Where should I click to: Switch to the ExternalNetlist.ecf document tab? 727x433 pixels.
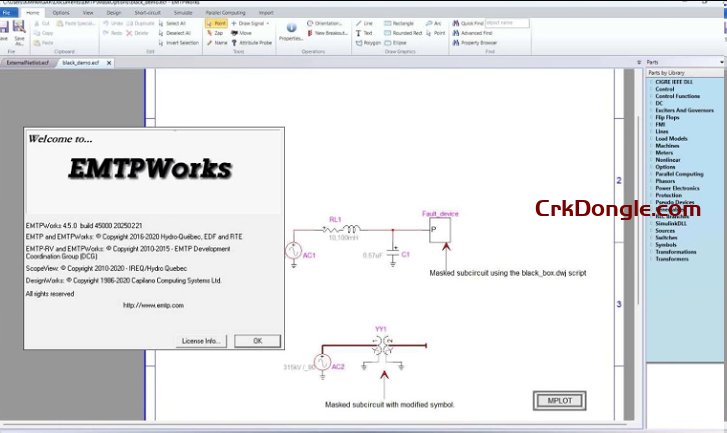coord(27,62)
